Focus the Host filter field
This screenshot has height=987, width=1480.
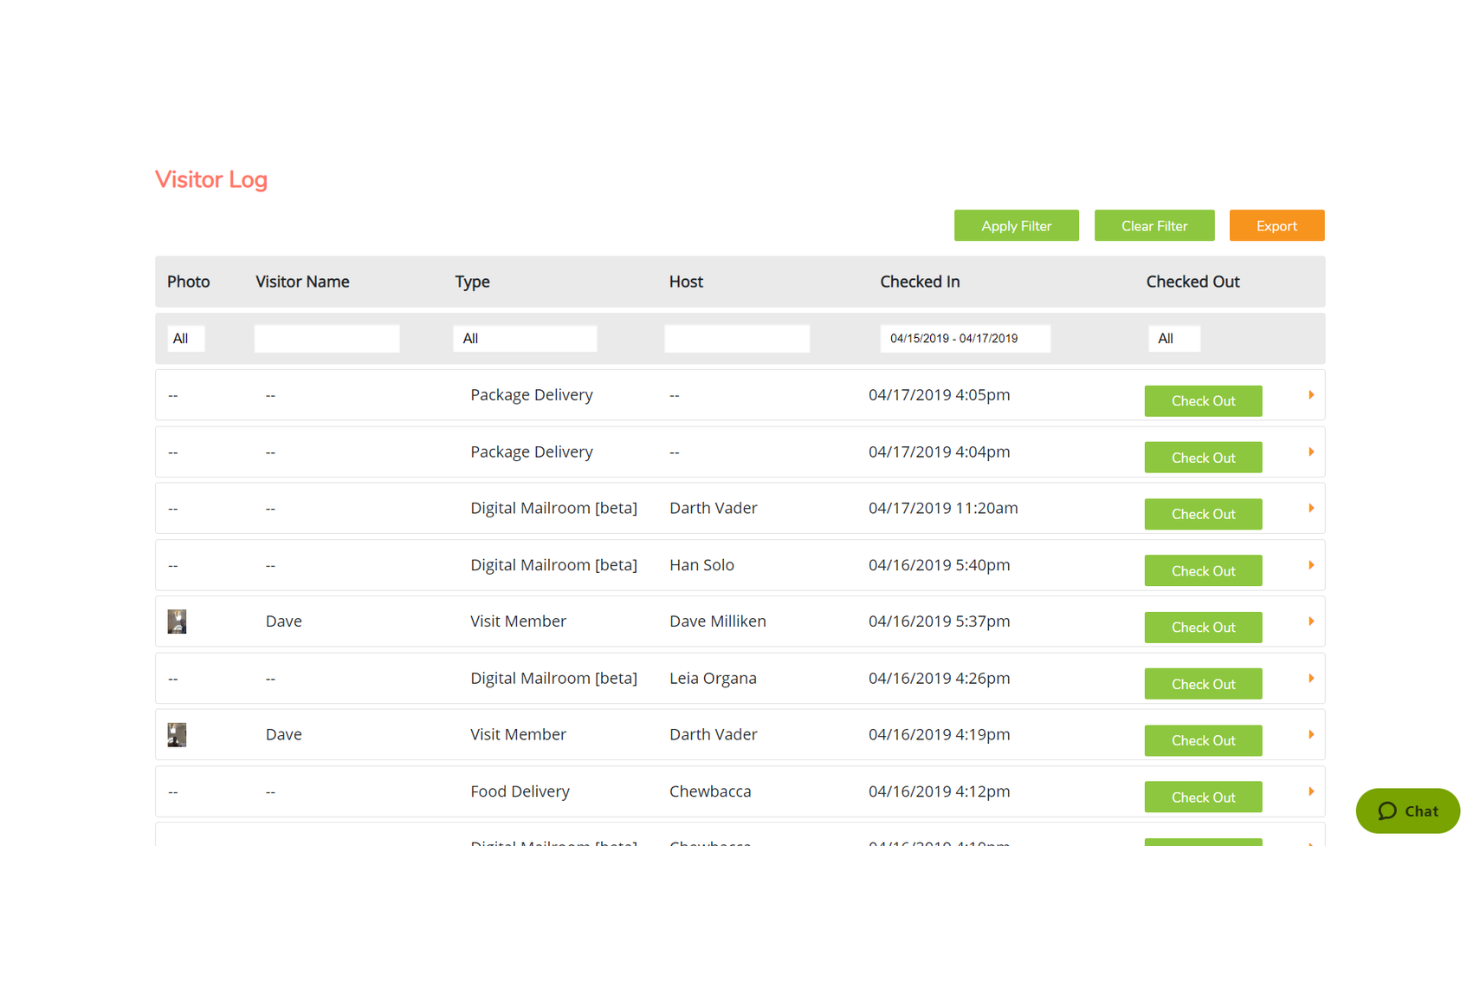point(736,339)
